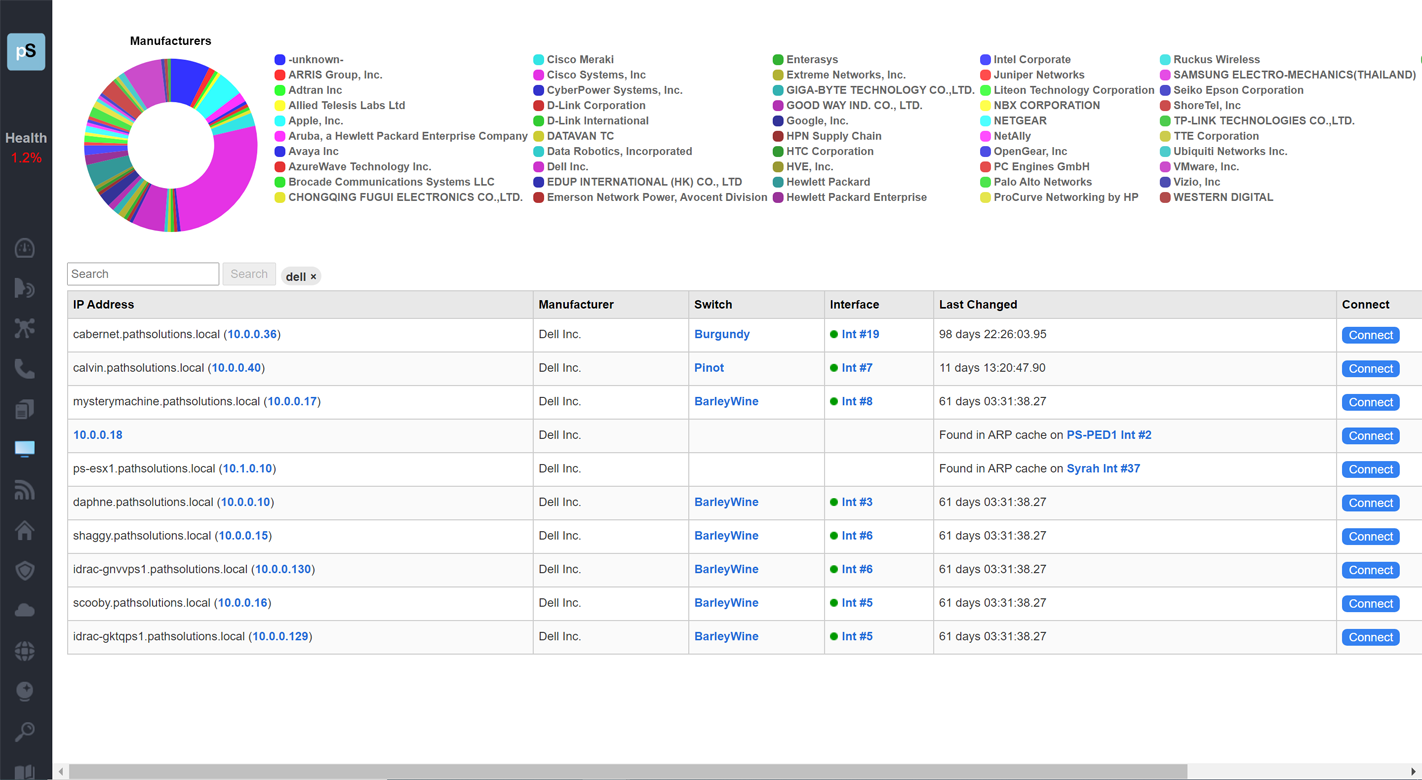Click the pS logo icon

[x=26, y=52]
